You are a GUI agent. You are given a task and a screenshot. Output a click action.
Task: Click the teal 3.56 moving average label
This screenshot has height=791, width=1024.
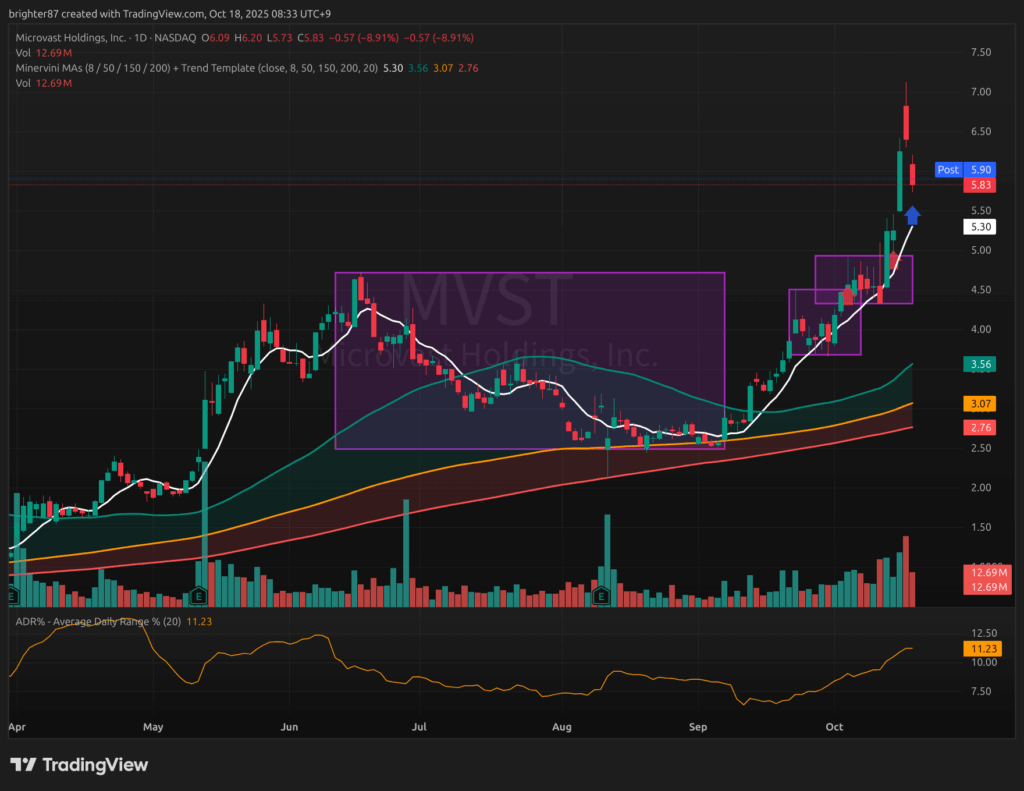pos(980,365)
